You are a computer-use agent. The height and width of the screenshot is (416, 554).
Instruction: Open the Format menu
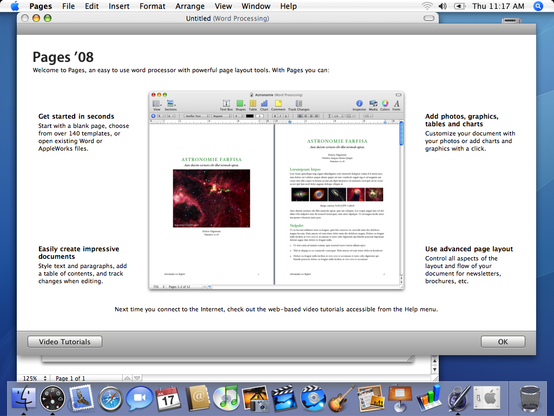[x=152, y=6]
